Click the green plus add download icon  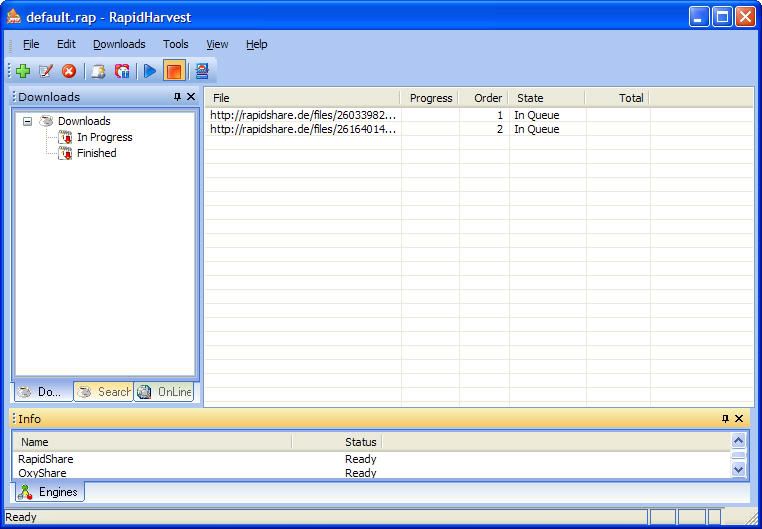pyautogui.click(x=23, y=71)
